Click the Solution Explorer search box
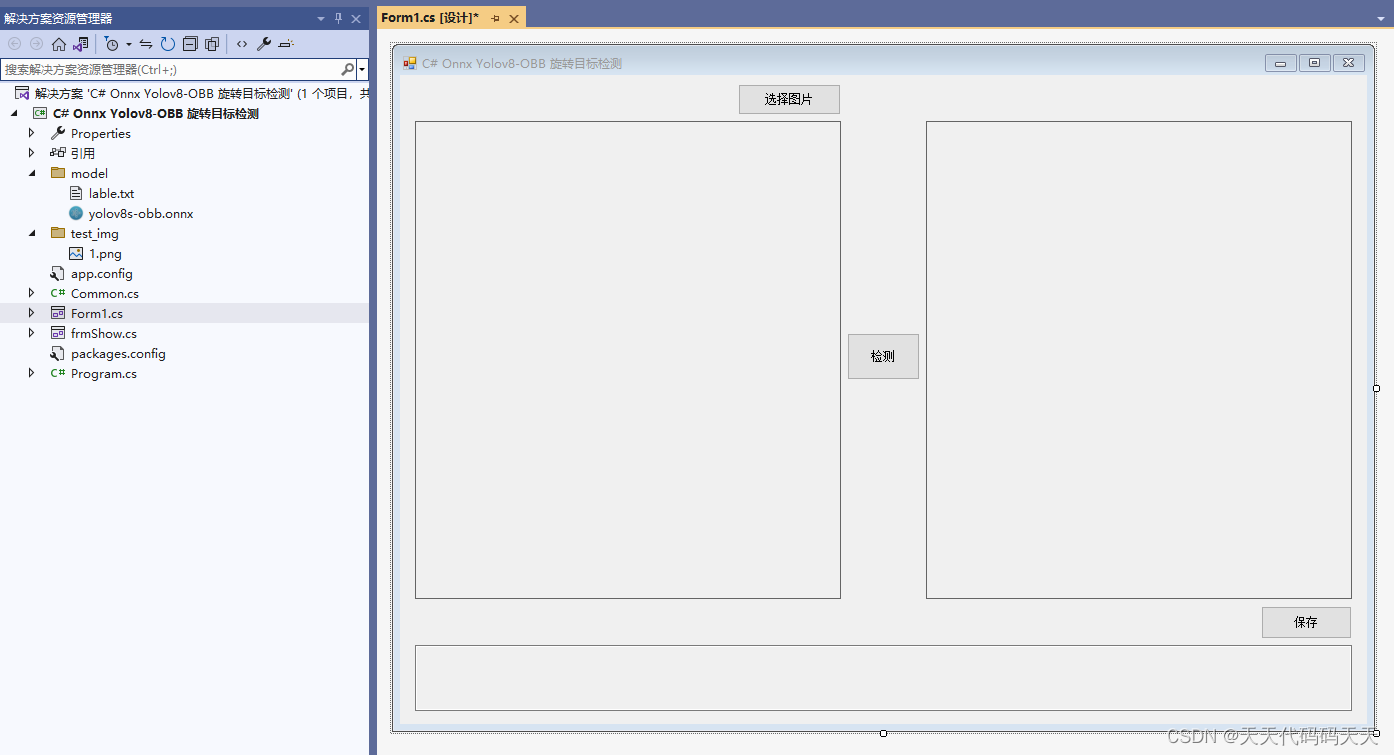The width and height of the screenshot is (1394, 755). tap(170, 70)
